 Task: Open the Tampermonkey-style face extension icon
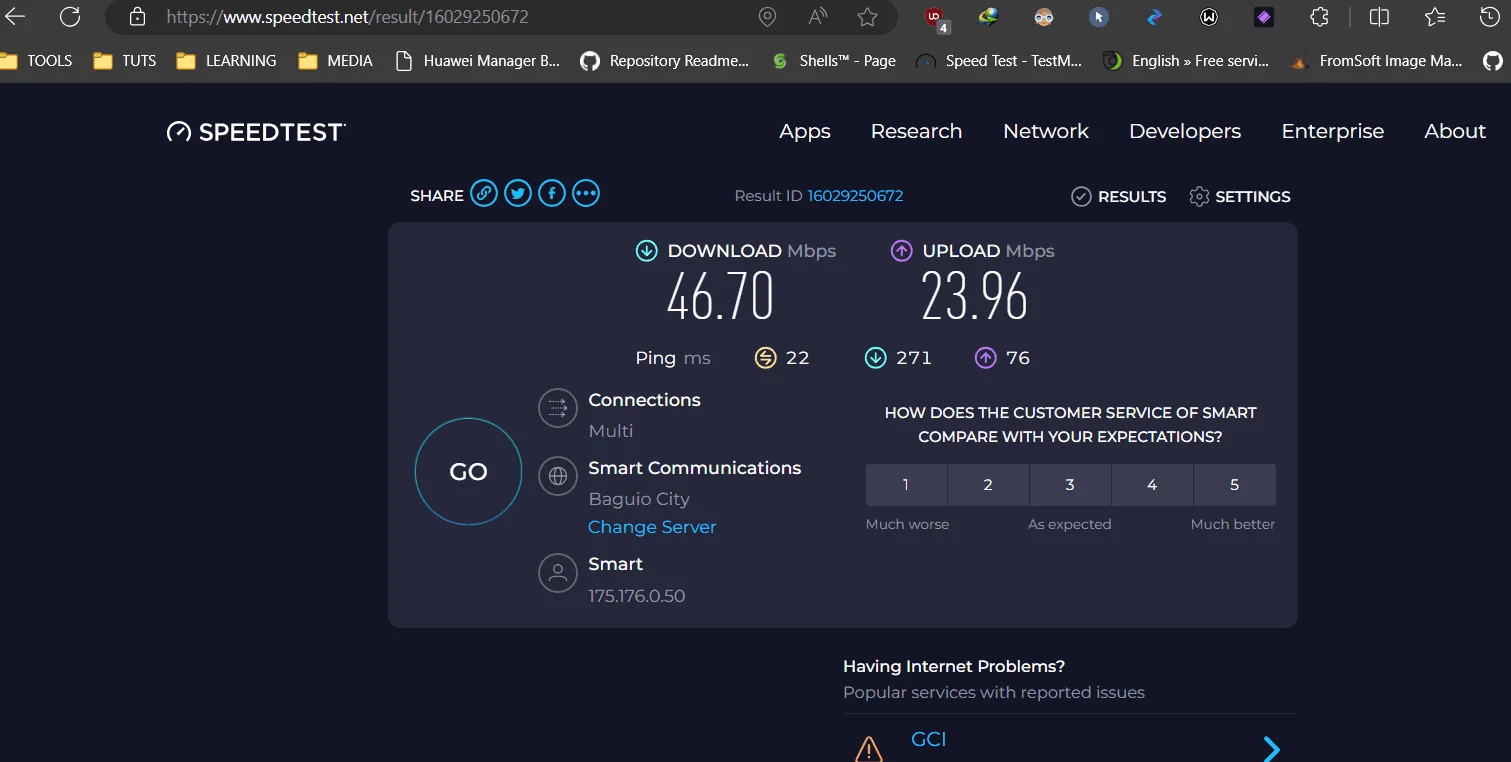(x=1044, y=17)
